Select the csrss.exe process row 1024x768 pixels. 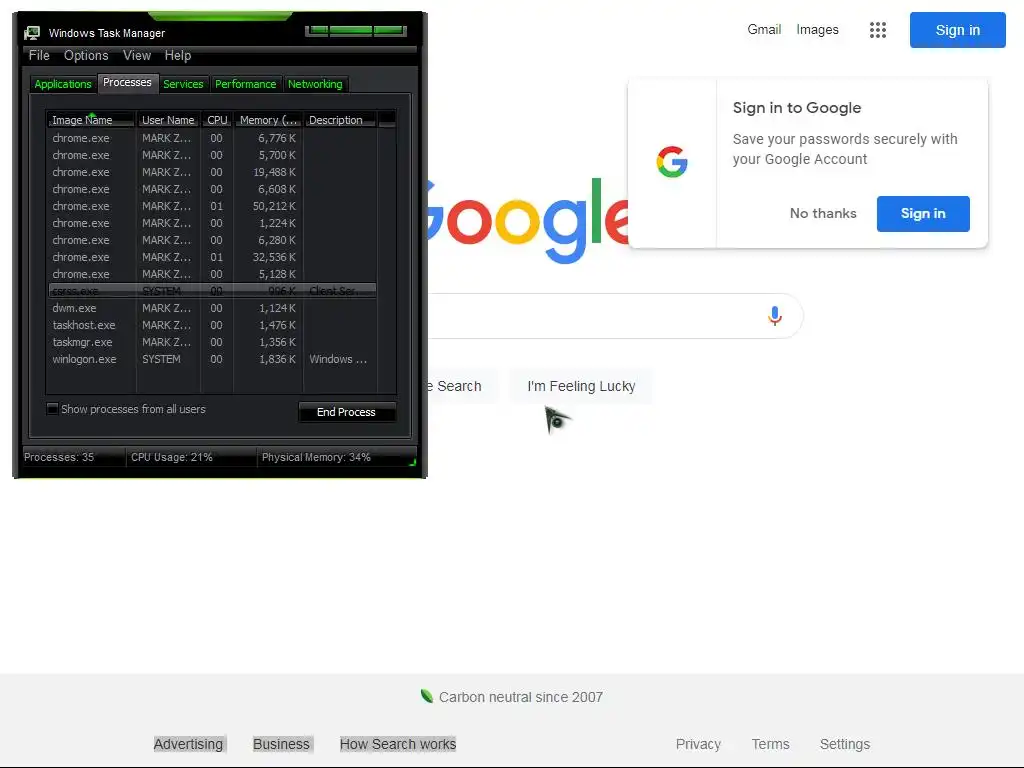tap(212, 291)
